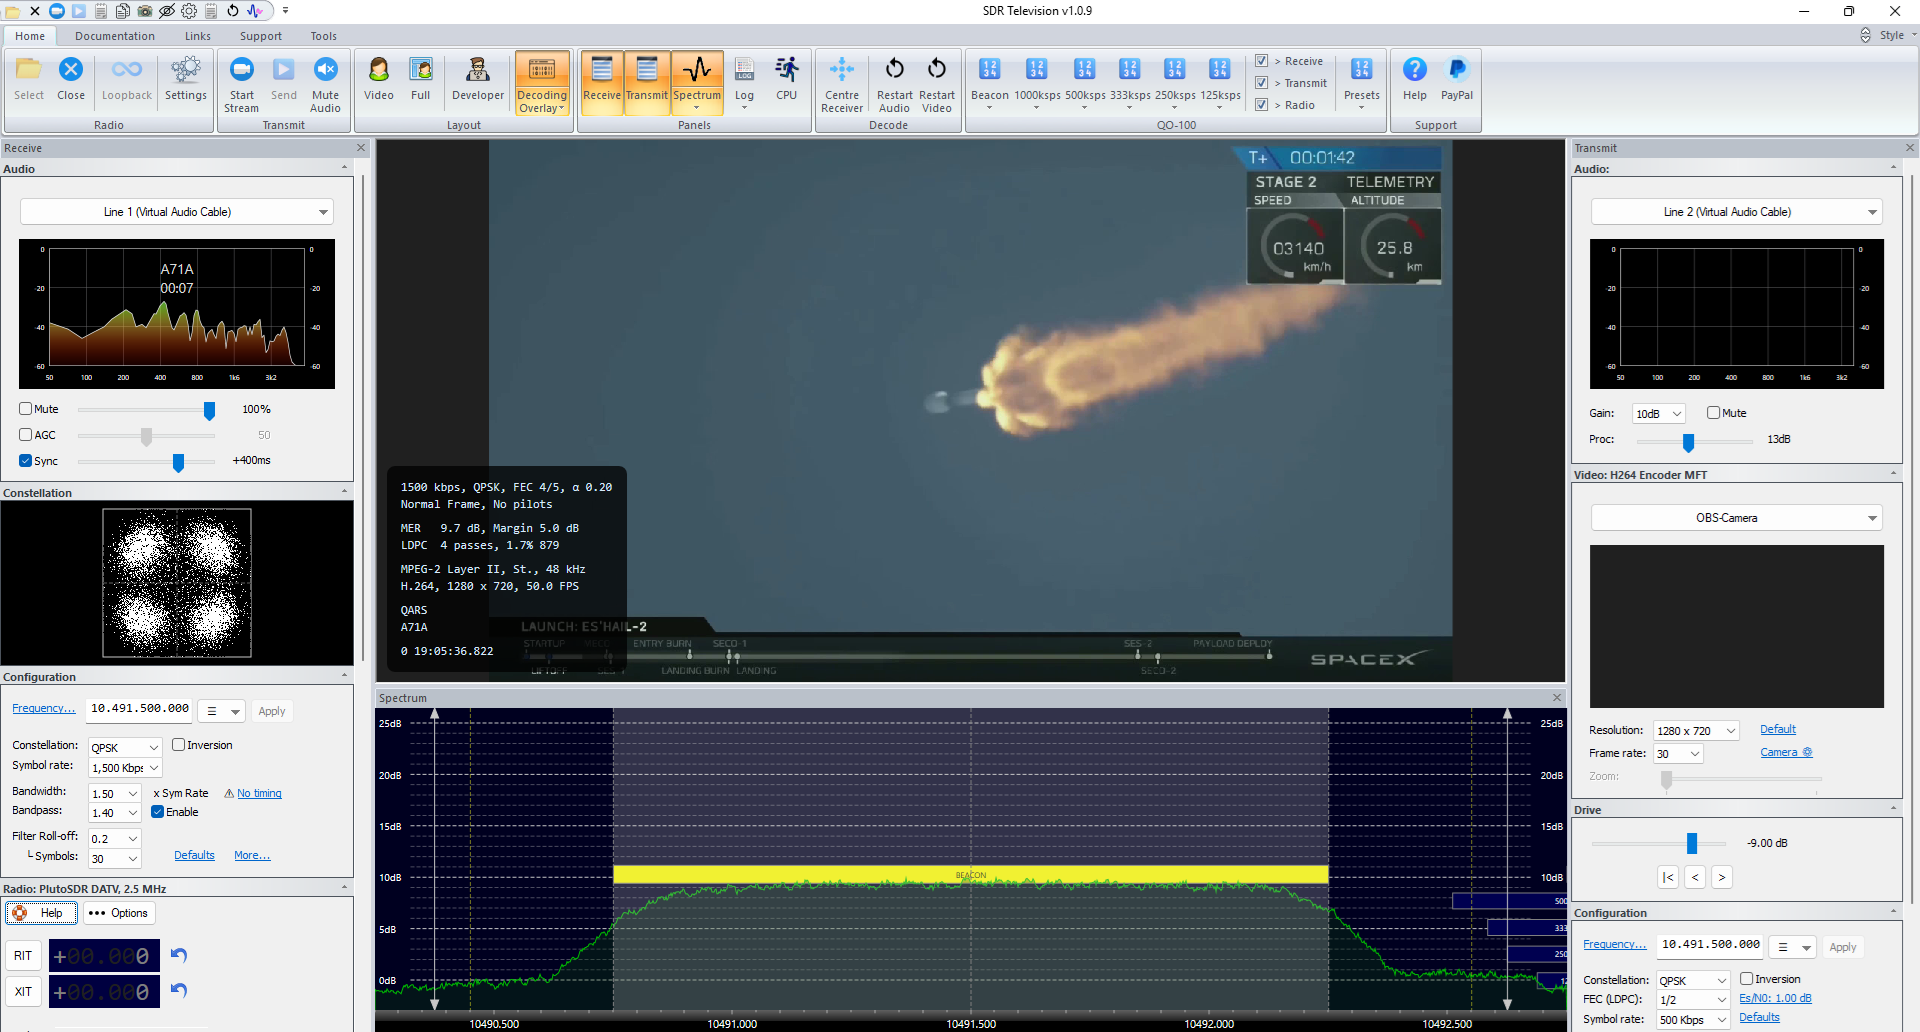1920x1032 pixels.
Task: Uncheck the audio Sync checkbox
Action: click(x=26, y=461)
